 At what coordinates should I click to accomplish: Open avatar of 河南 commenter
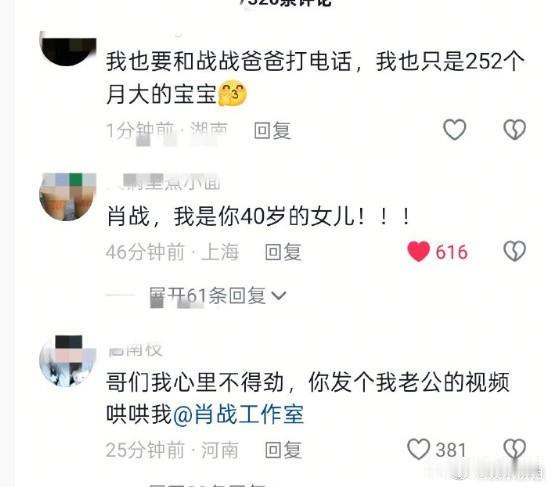point(68,361)
